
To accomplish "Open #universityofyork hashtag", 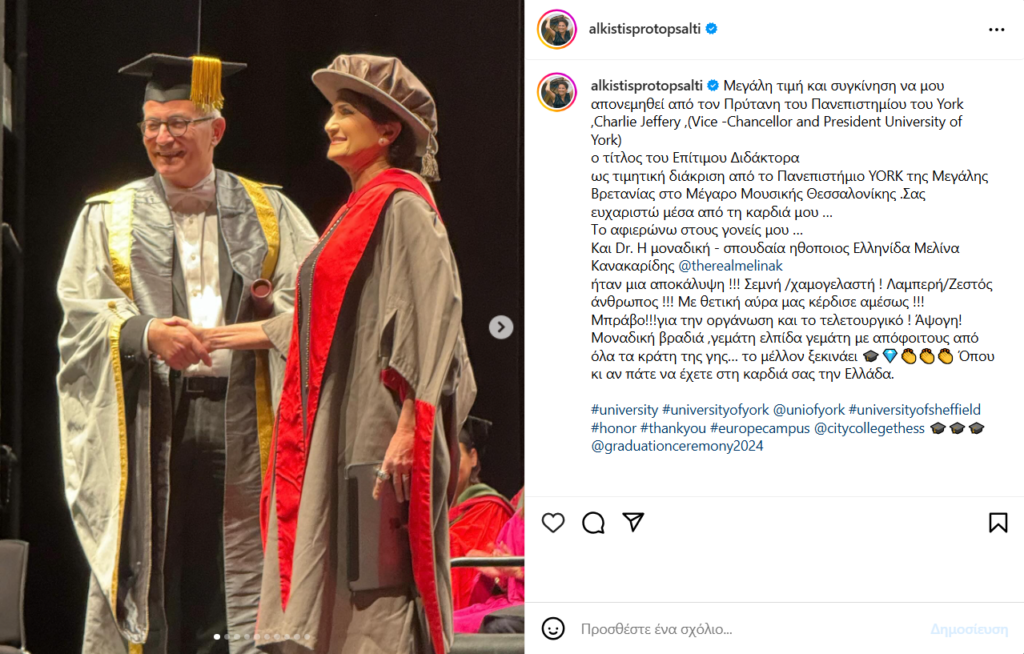I will coord(715,410).
